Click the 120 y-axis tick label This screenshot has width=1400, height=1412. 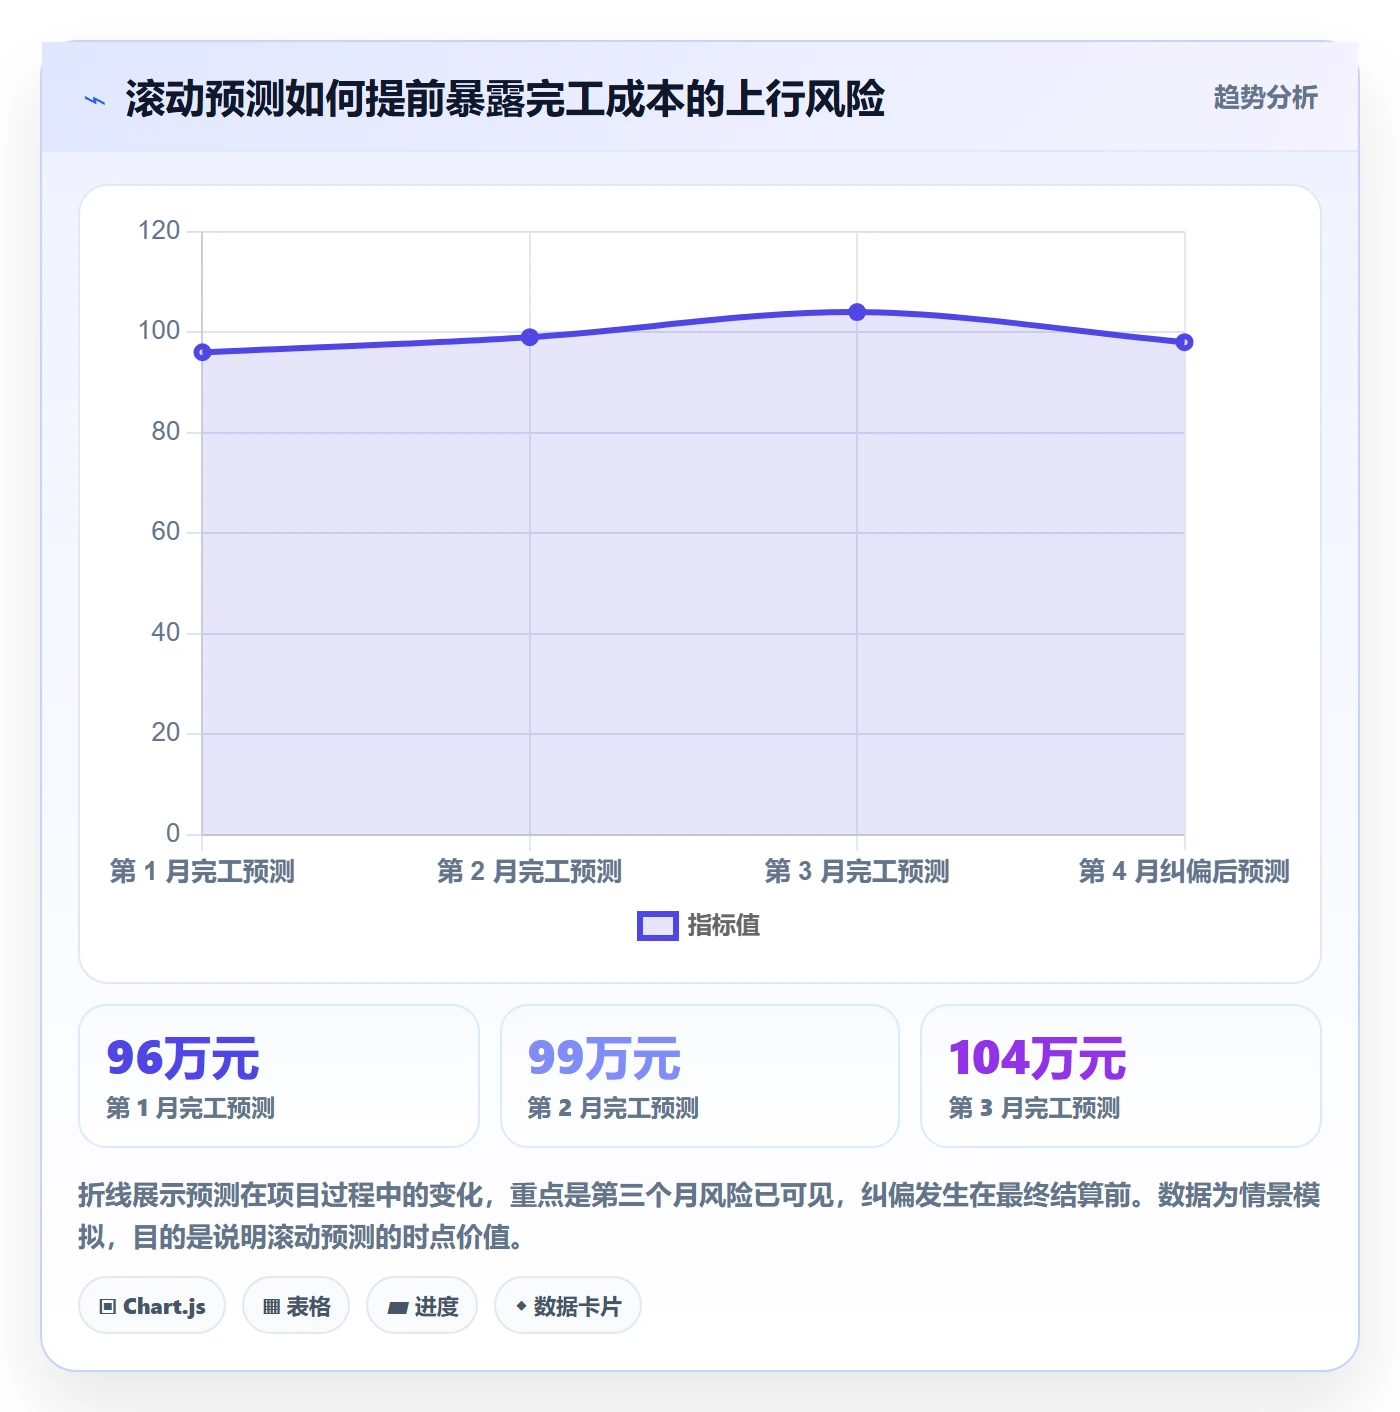(x=159, y=231)
